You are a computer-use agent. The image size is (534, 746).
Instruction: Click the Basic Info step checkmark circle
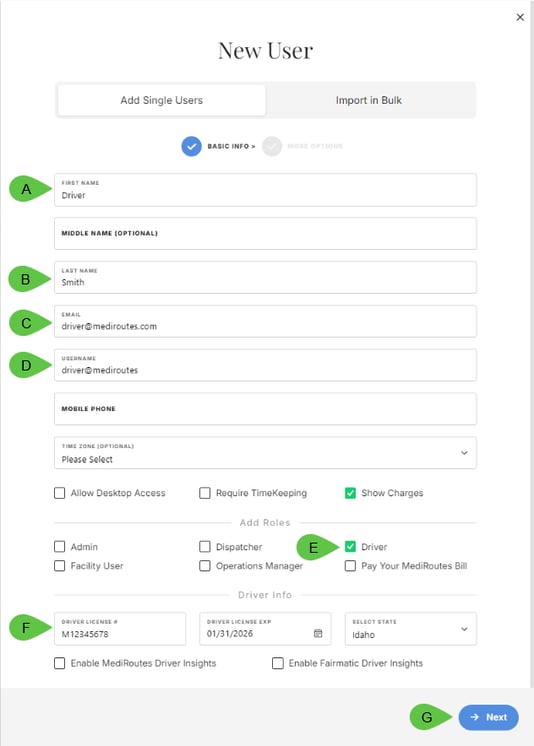click(x=191, y=146)
